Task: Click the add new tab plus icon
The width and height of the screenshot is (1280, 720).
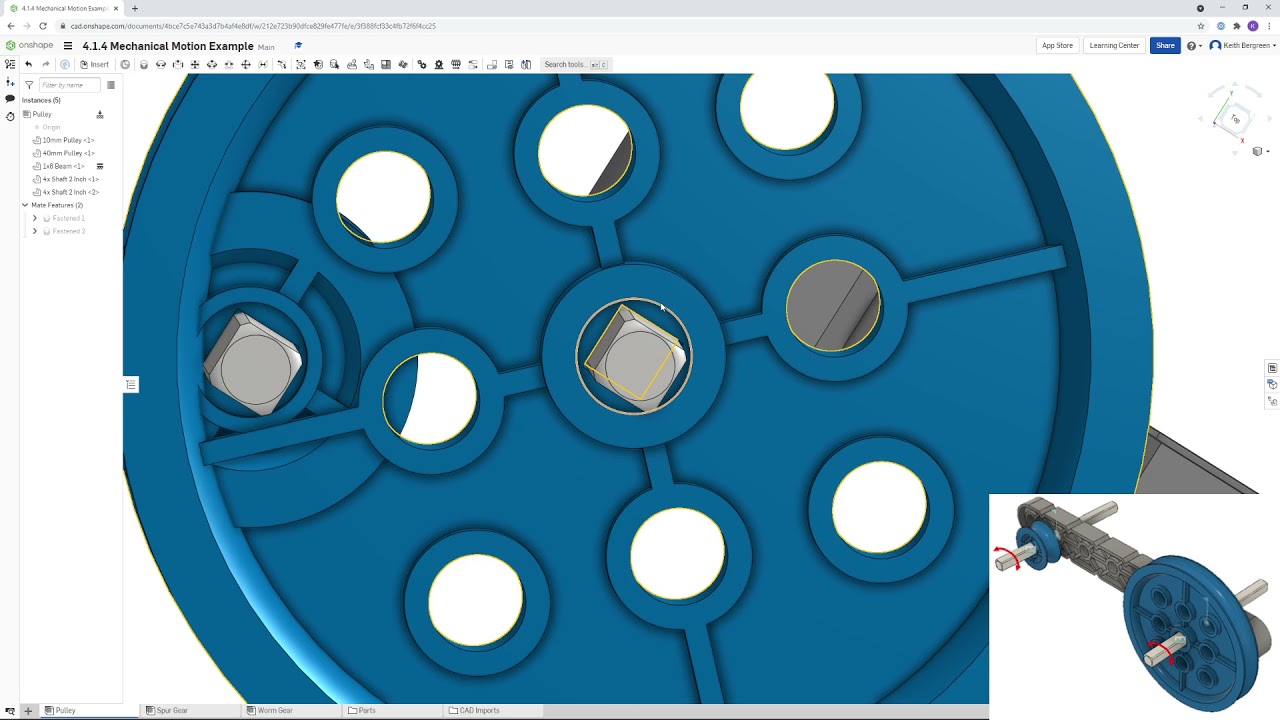Action: point(28,711)
